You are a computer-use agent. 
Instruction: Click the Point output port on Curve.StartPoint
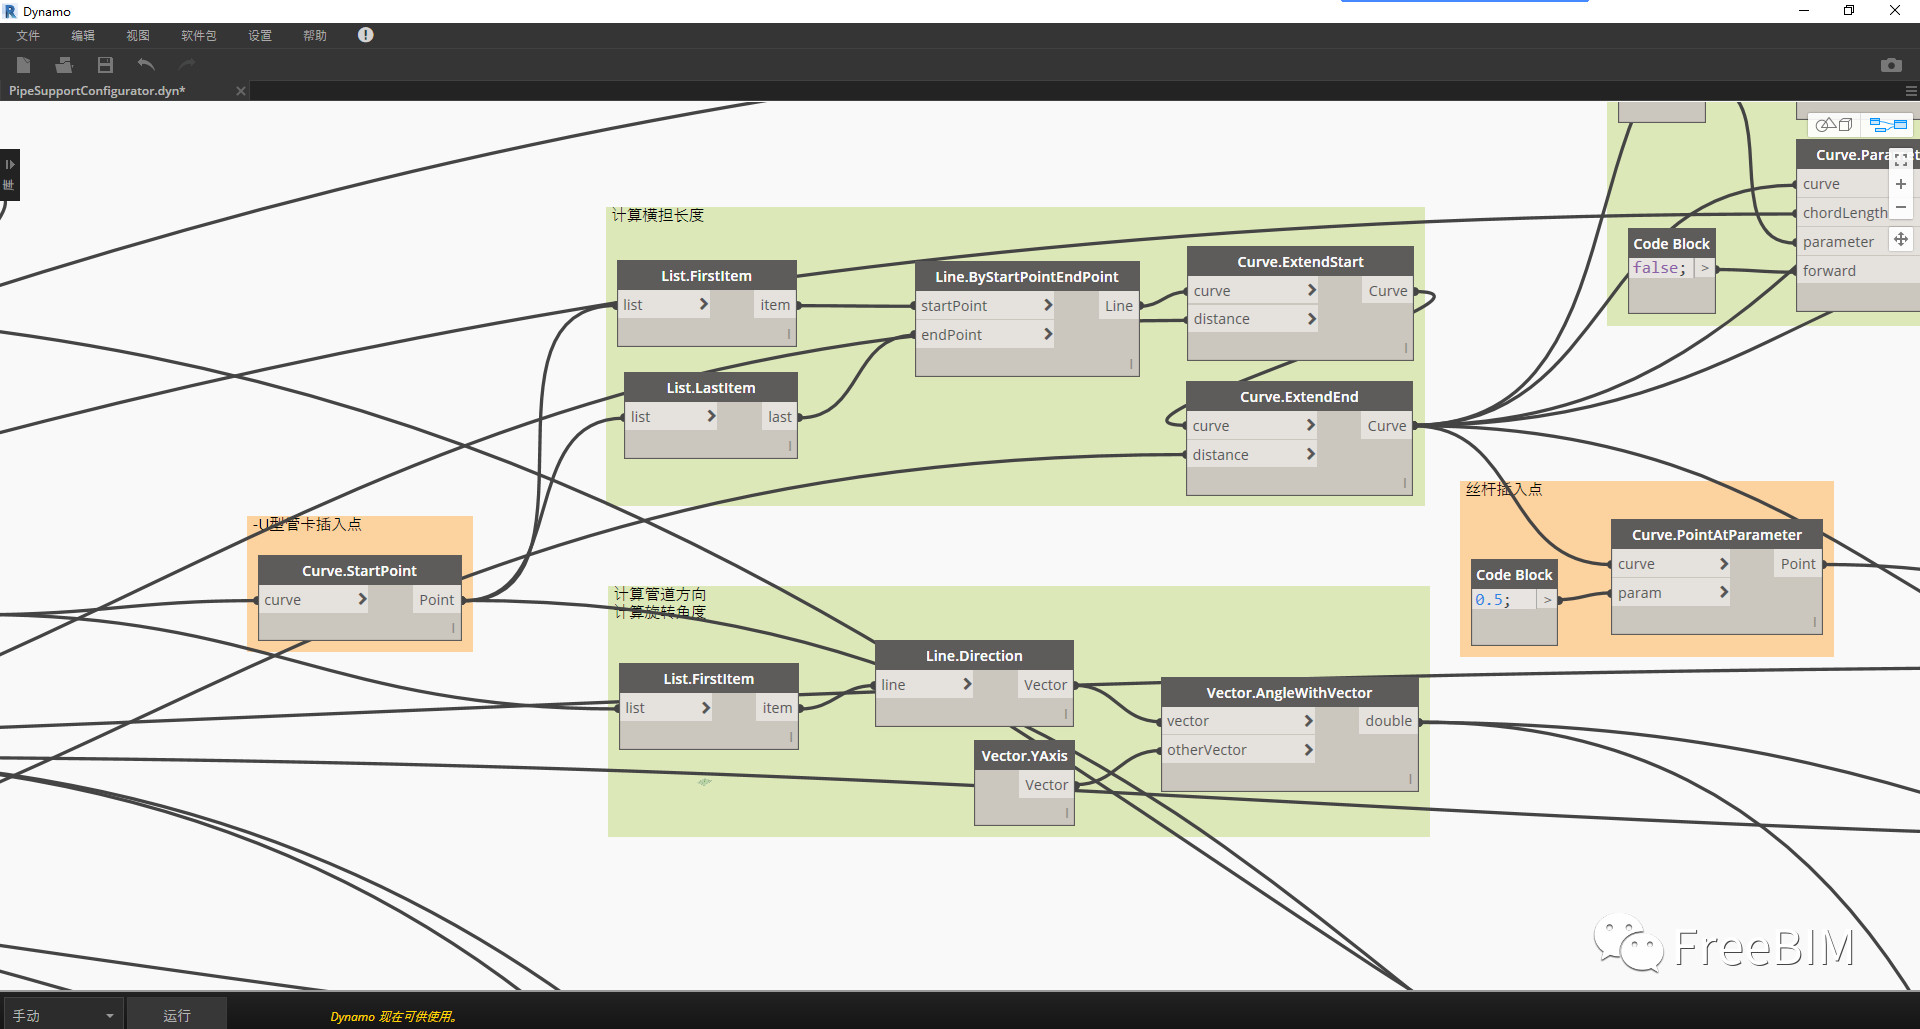[x=437, y=600]
